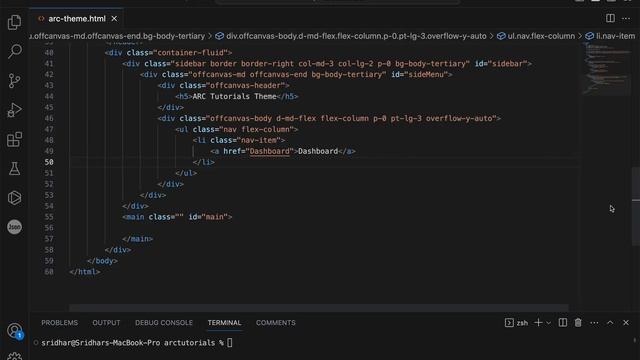
Task: Open the JSON extension icon
Action: coord(14,227)
